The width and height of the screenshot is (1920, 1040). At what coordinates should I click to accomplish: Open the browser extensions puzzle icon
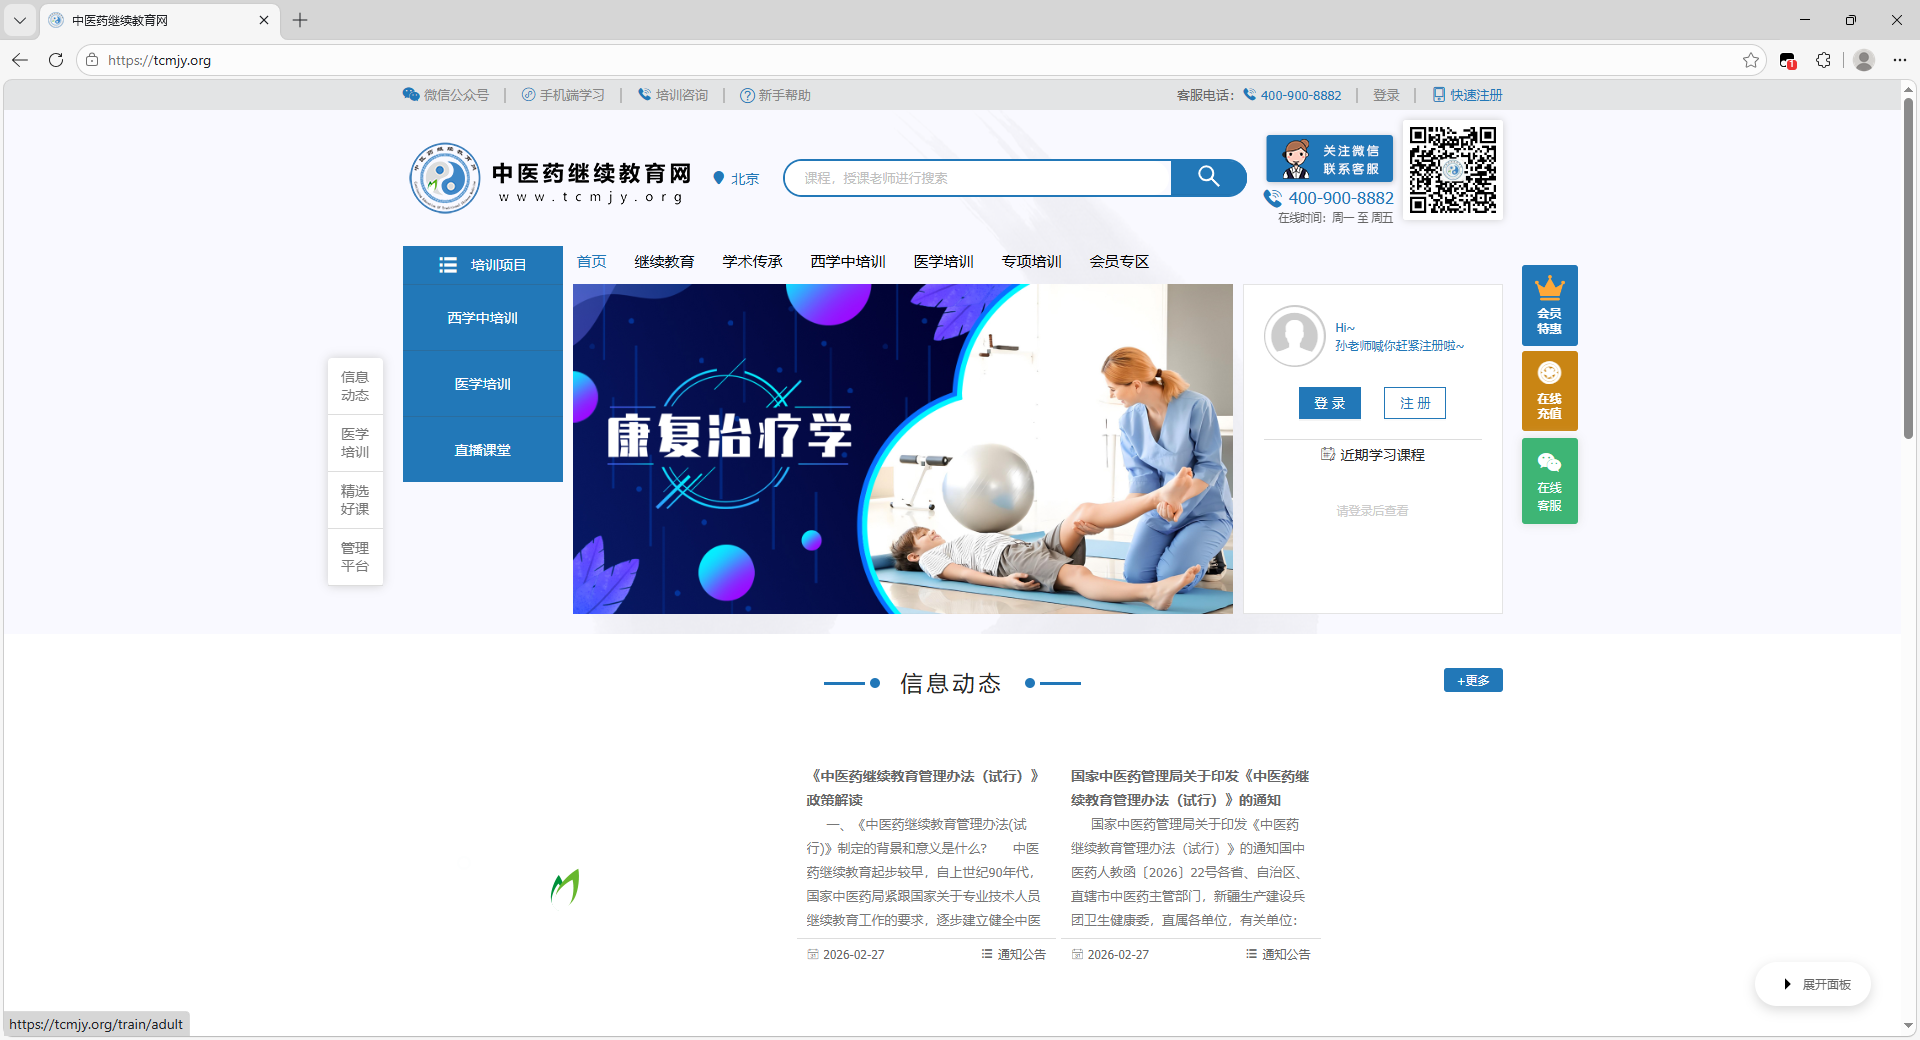1823,60
